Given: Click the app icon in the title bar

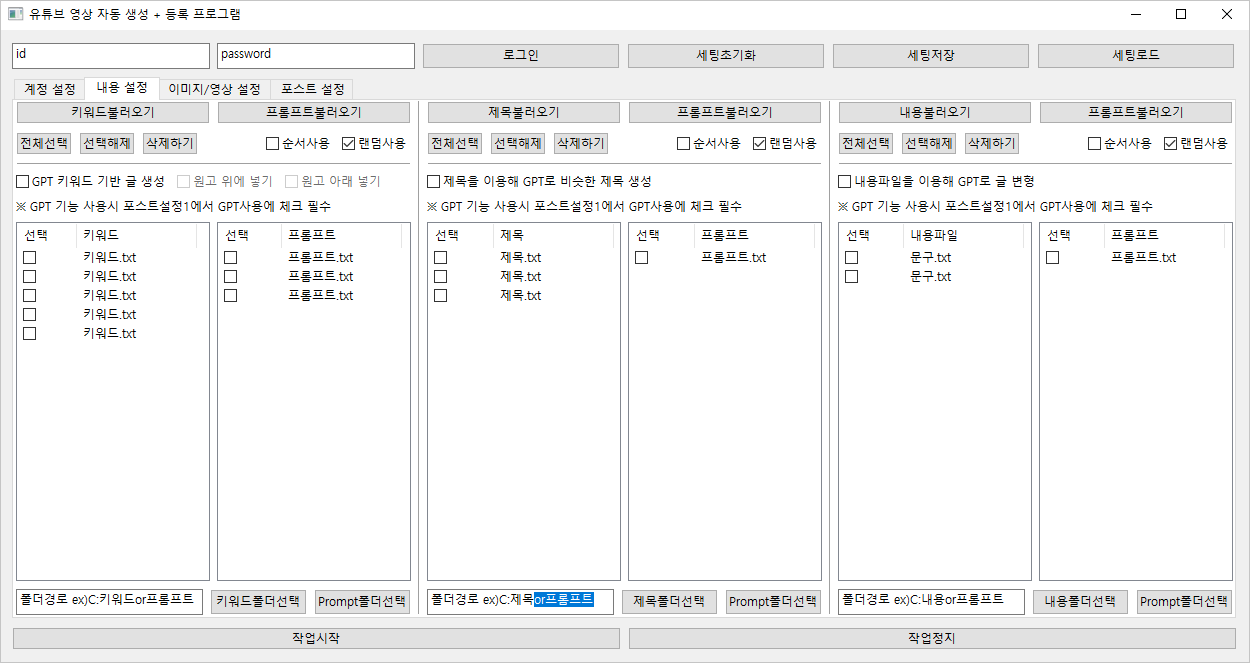Looking at the screenshot, I should point(15,15).
